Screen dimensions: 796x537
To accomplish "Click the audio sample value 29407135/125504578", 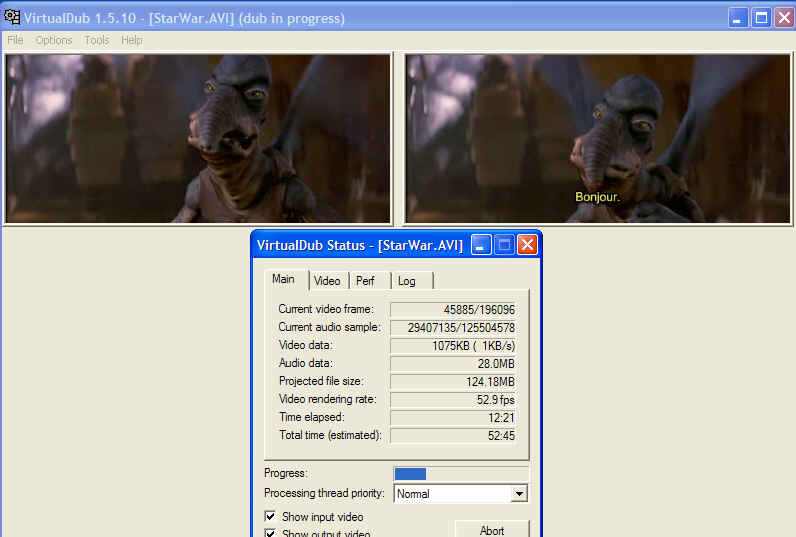I will point(453,328).
